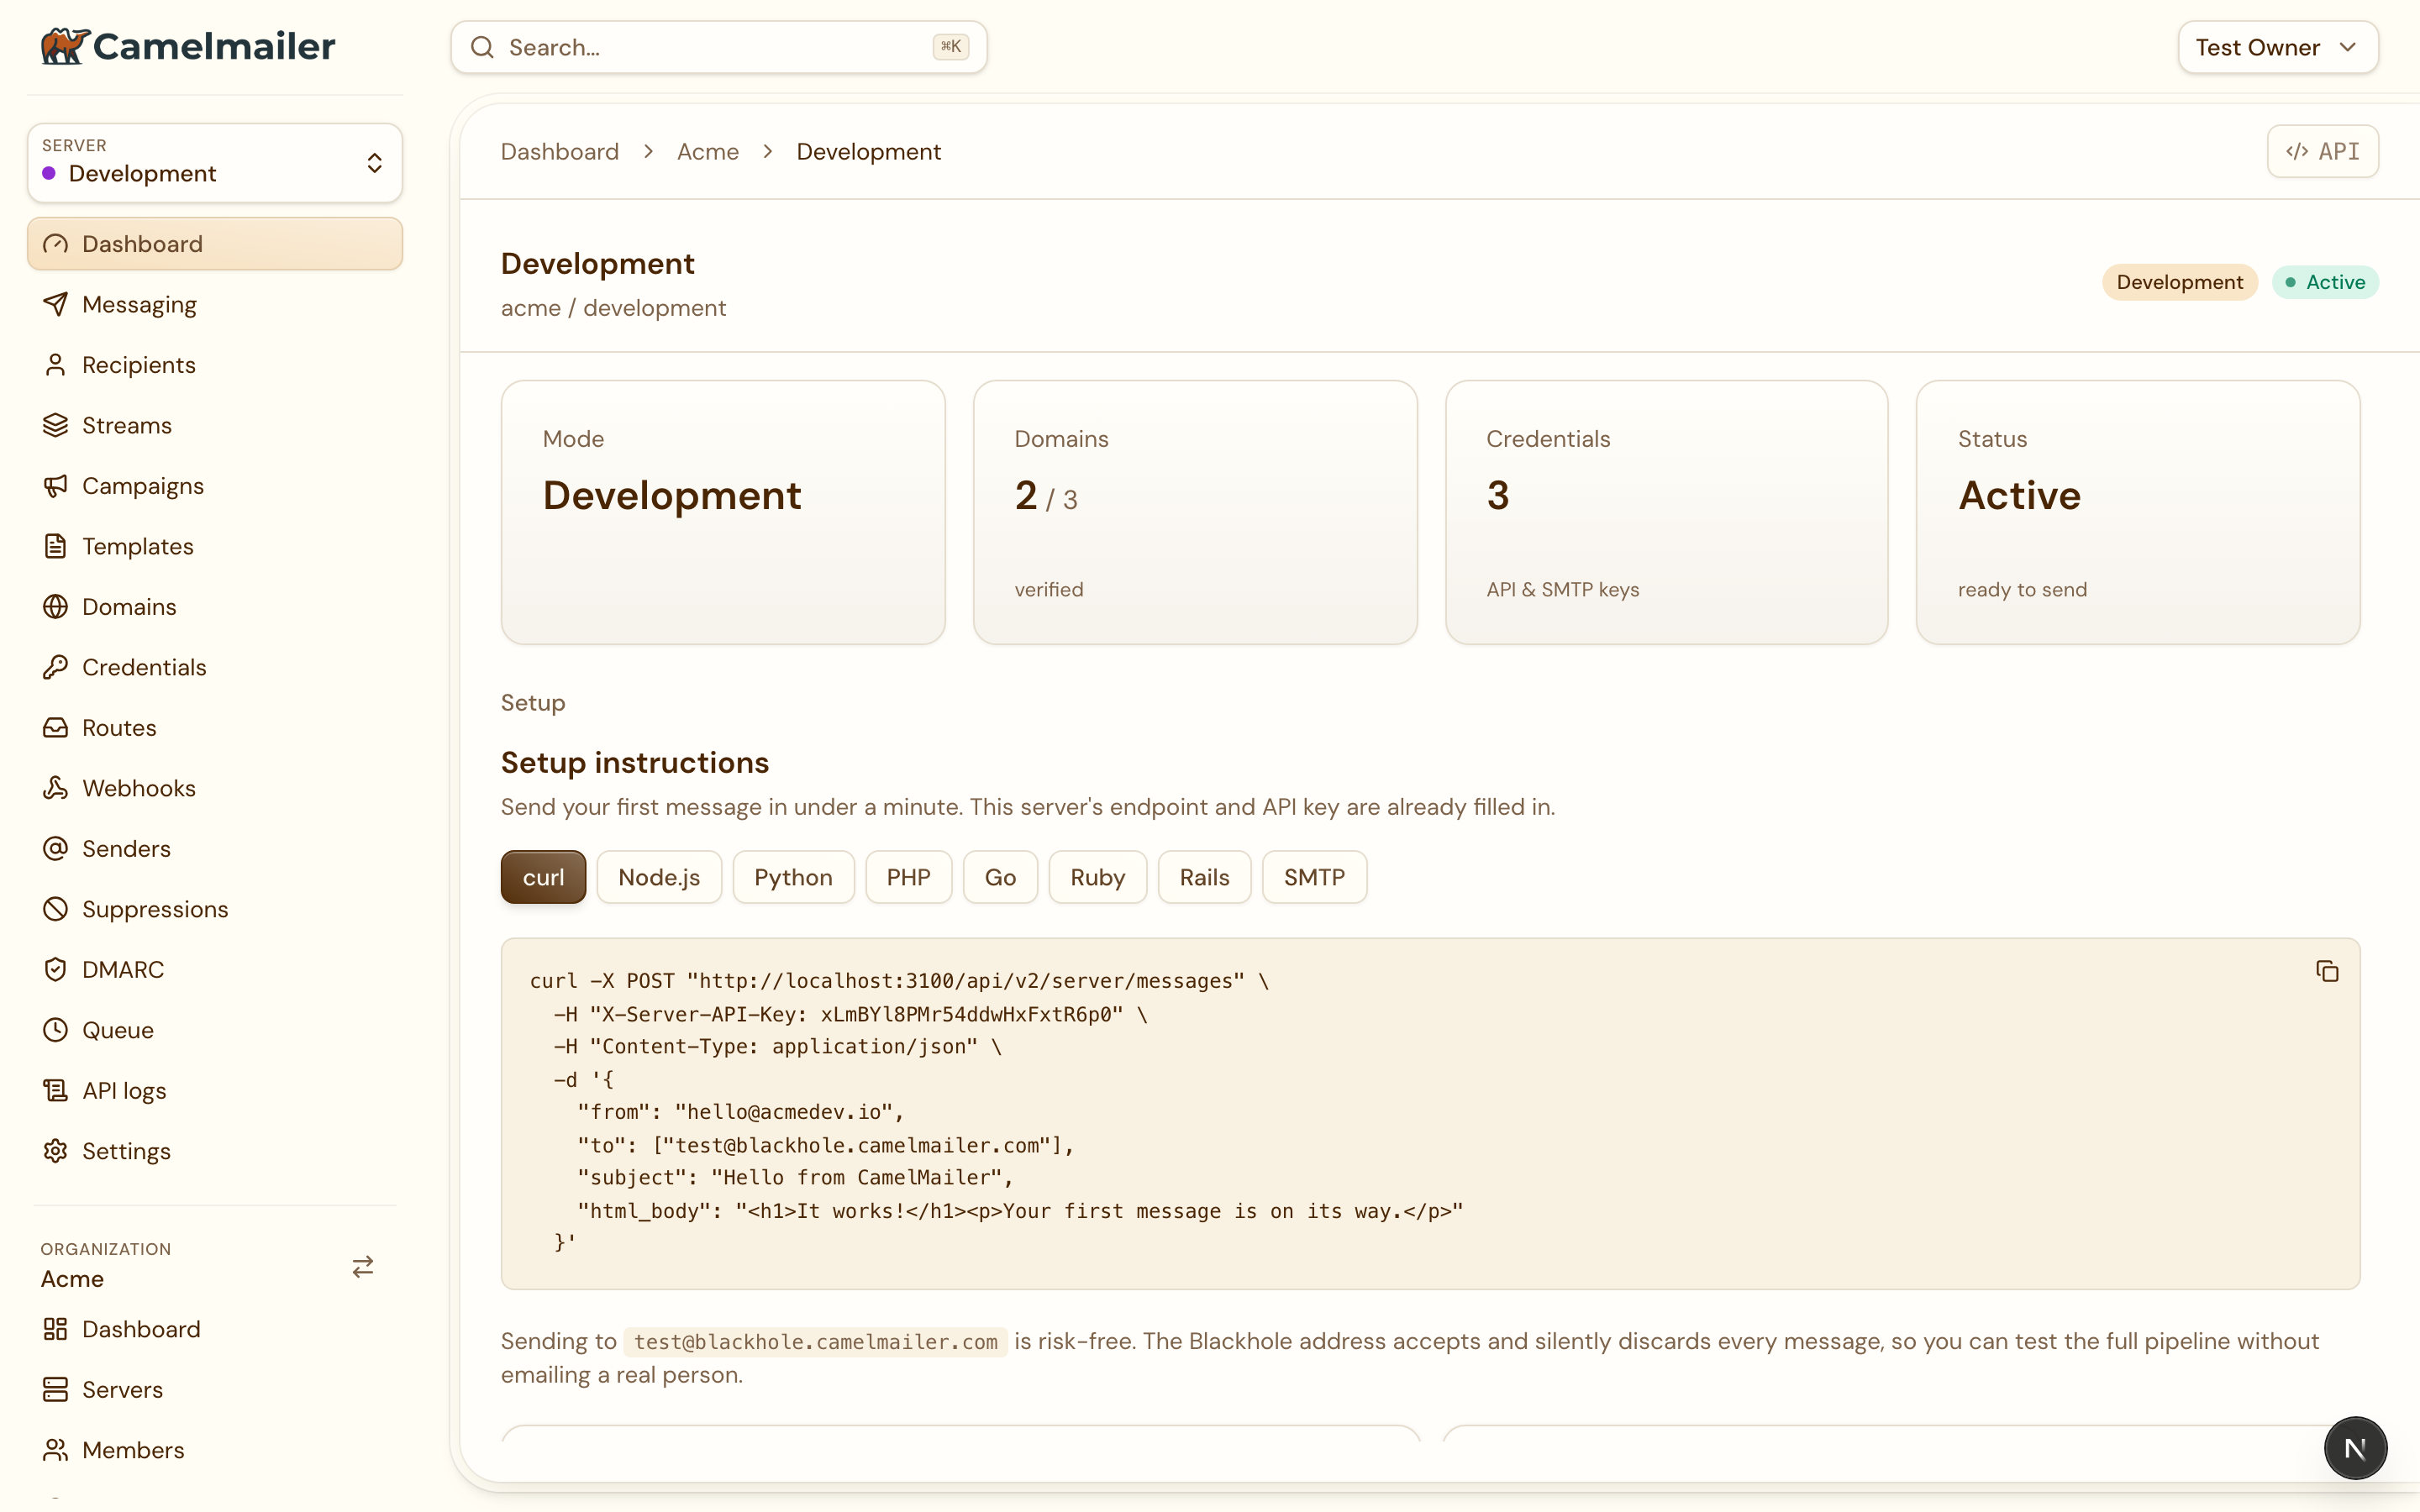Open the Test Owner account menu
The height and width of the screenshot is (1512, 2420).
2277,47
